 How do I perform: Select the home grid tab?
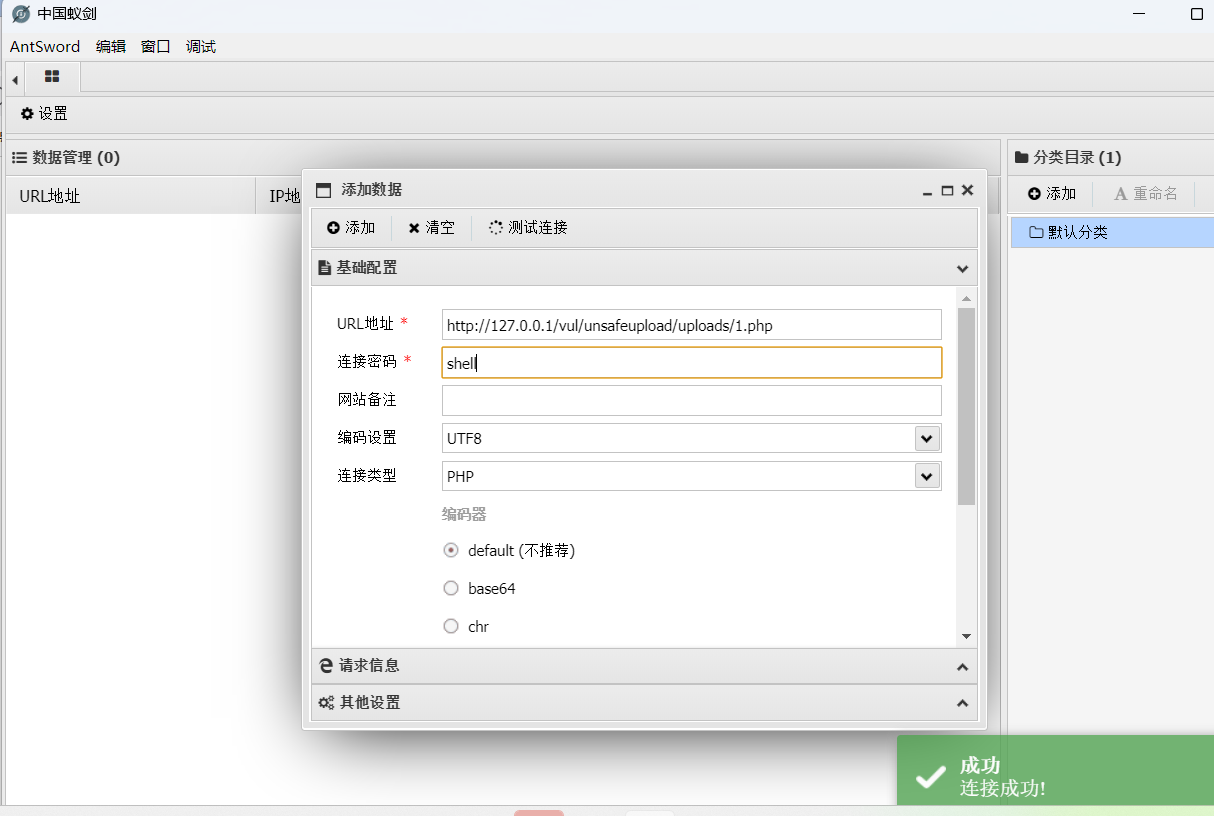pyautogui.click(x=52, y=77)
